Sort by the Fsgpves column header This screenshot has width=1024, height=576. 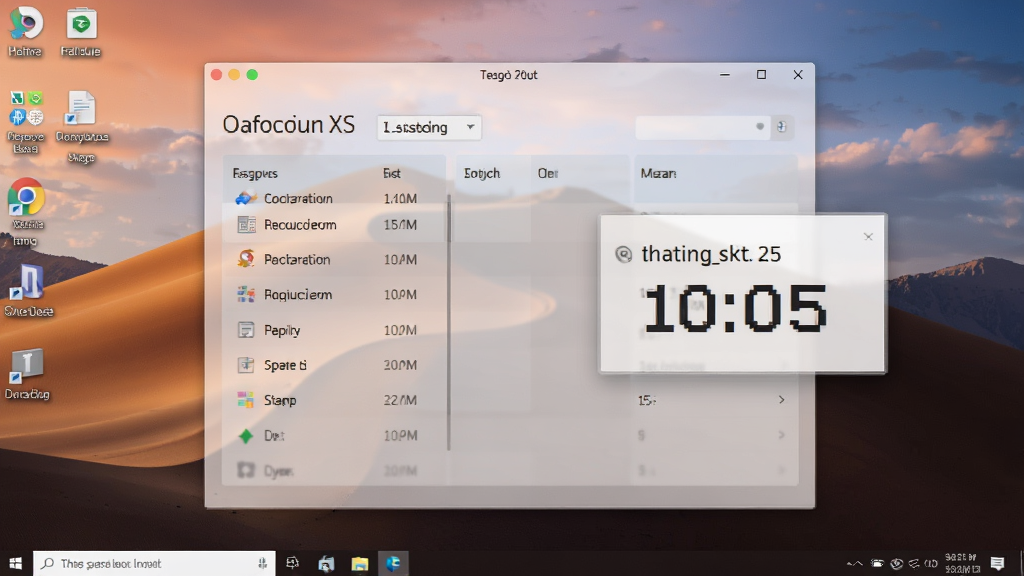click(255, 173)
